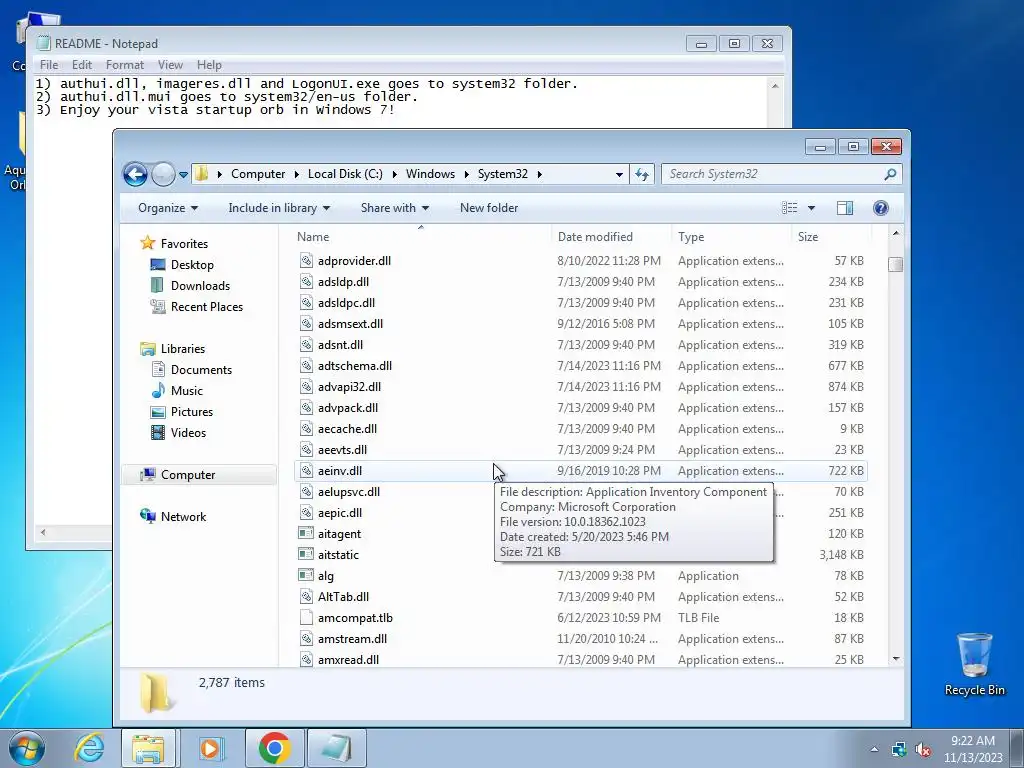The image size is (1024, 768).
Task: Click the search magnifier icon
Action: point(890,174)
